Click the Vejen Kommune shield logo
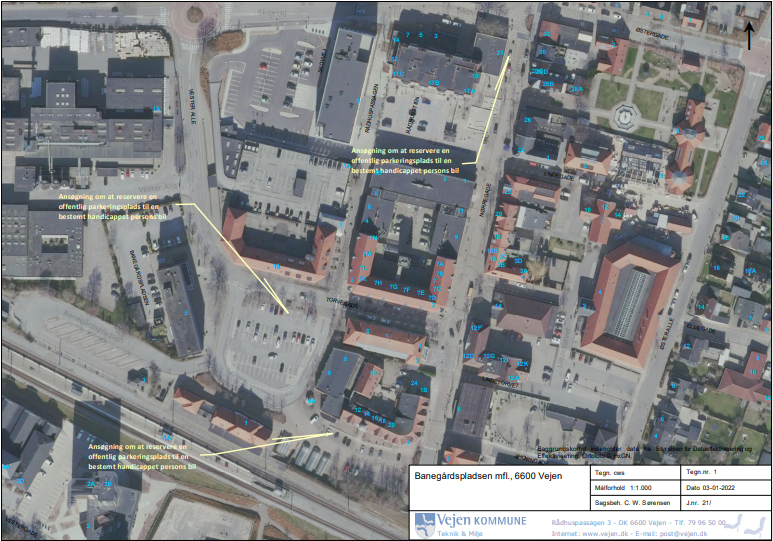The height and width of the screenshot is (541, 773). pos(424,525)
